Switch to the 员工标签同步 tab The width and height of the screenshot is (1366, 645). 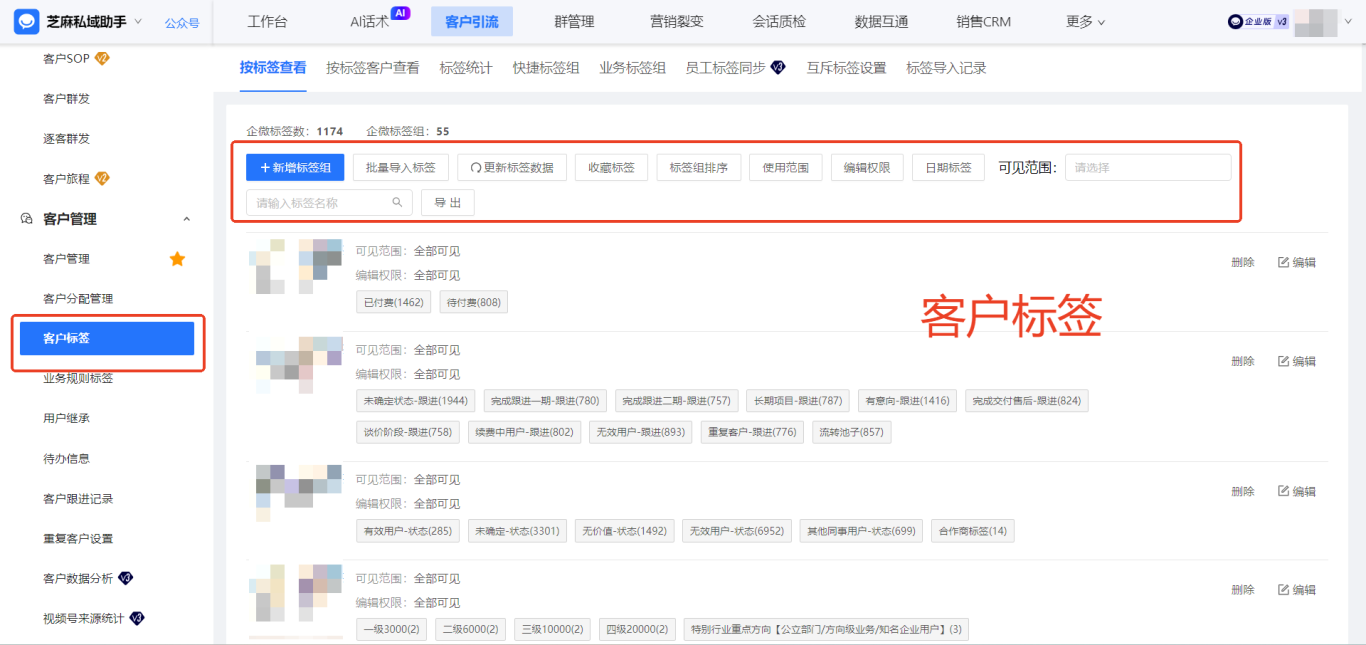[x=726, y=68]
